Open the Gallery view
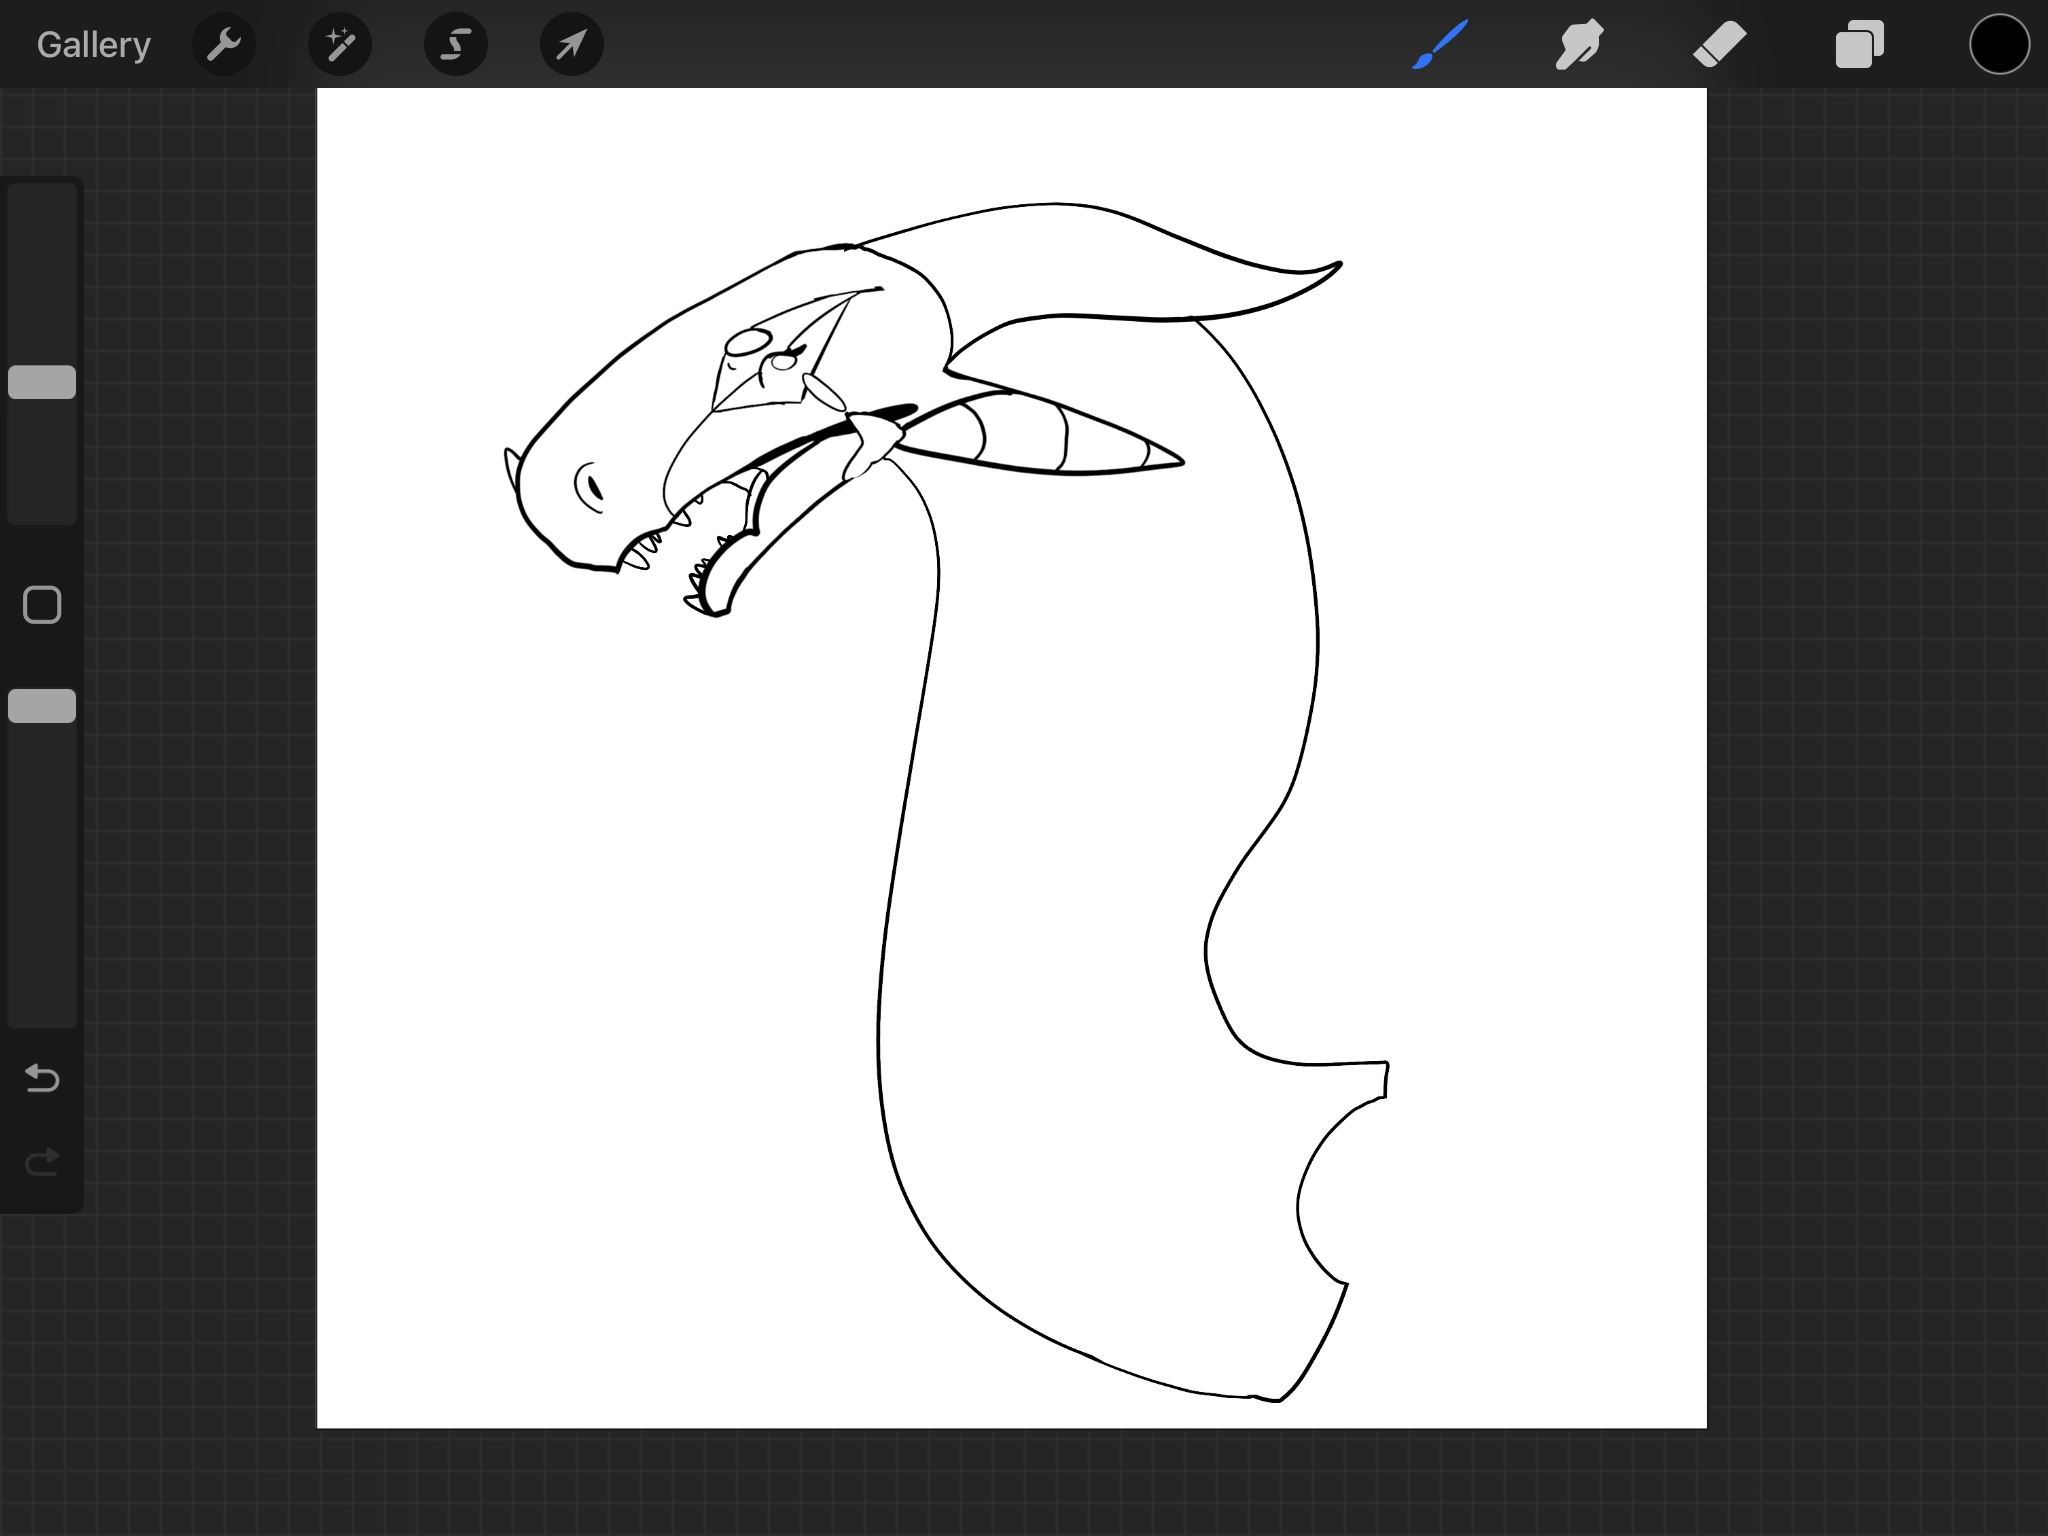Screen dimensions: 2048x1536 click(x=93, y=45)
